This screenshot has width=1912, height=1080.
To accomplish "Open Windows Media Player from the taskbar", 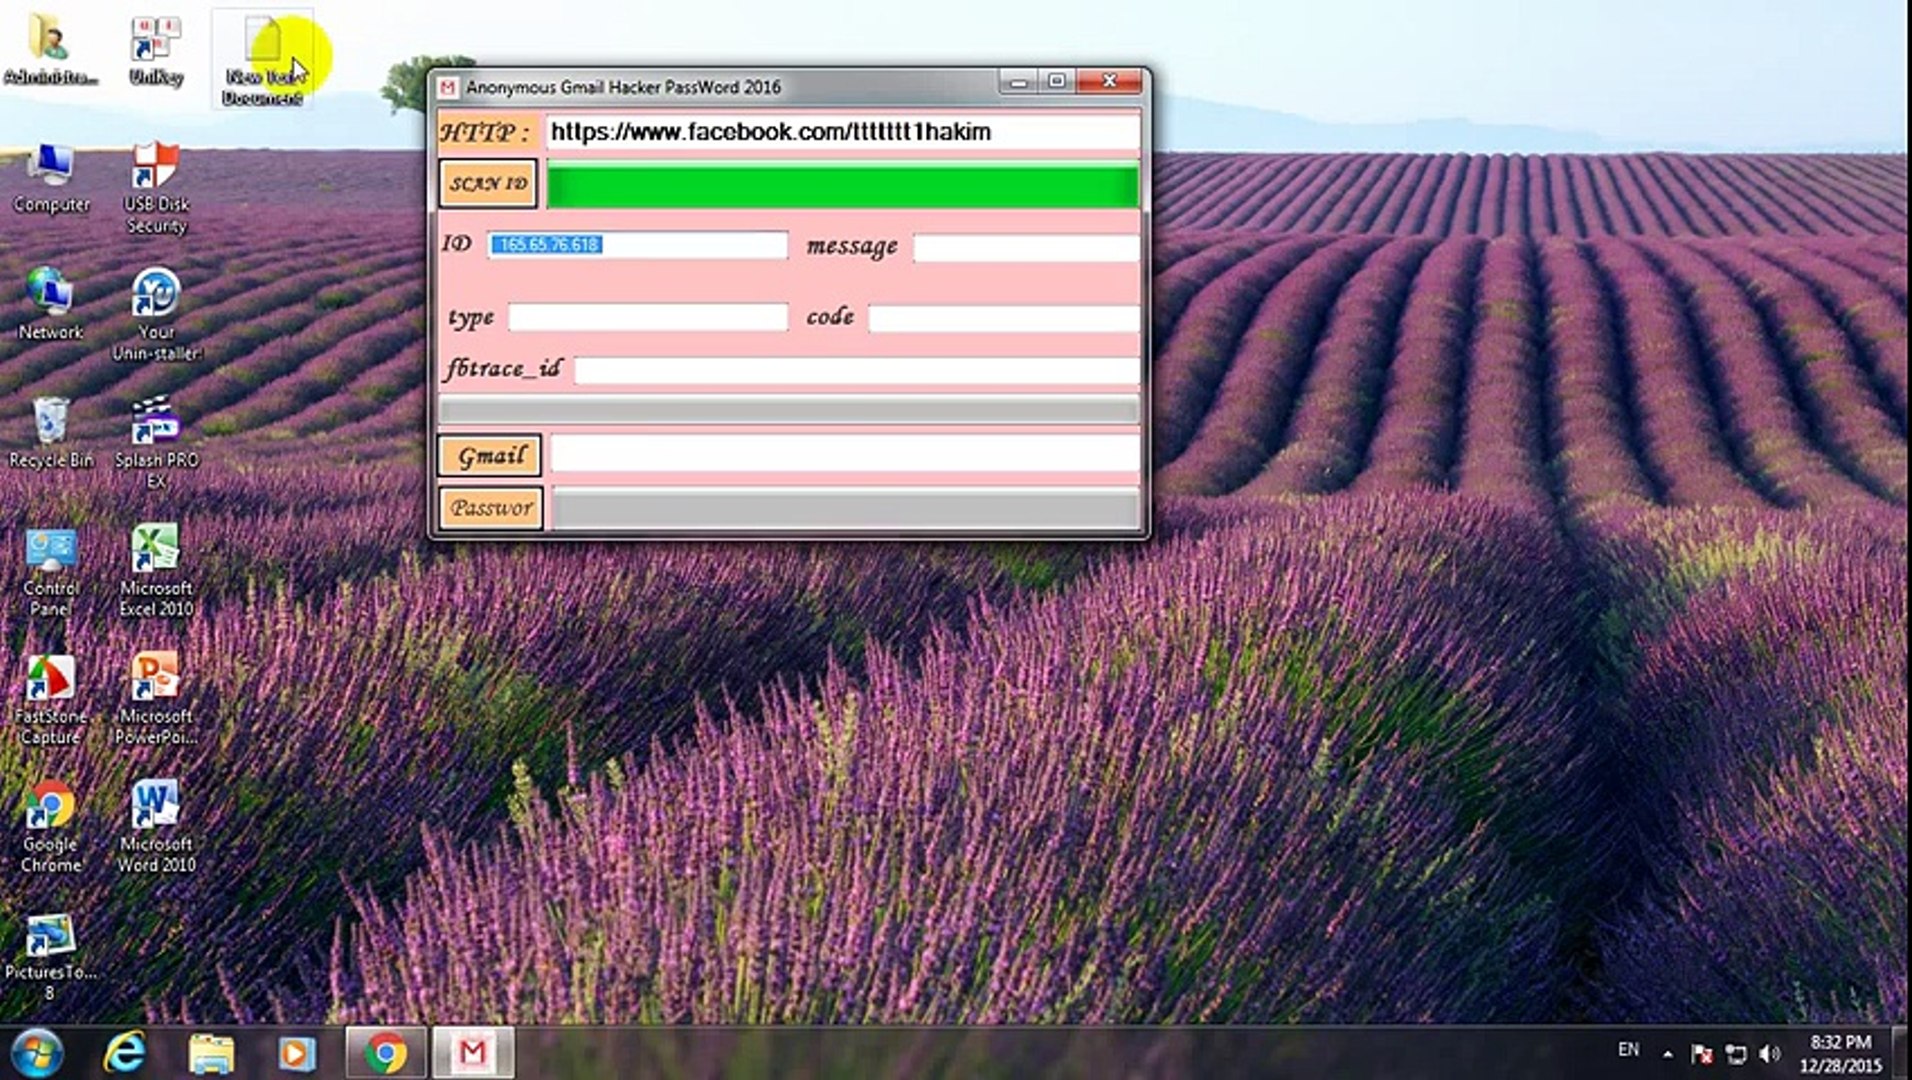I will point(296,1053).
